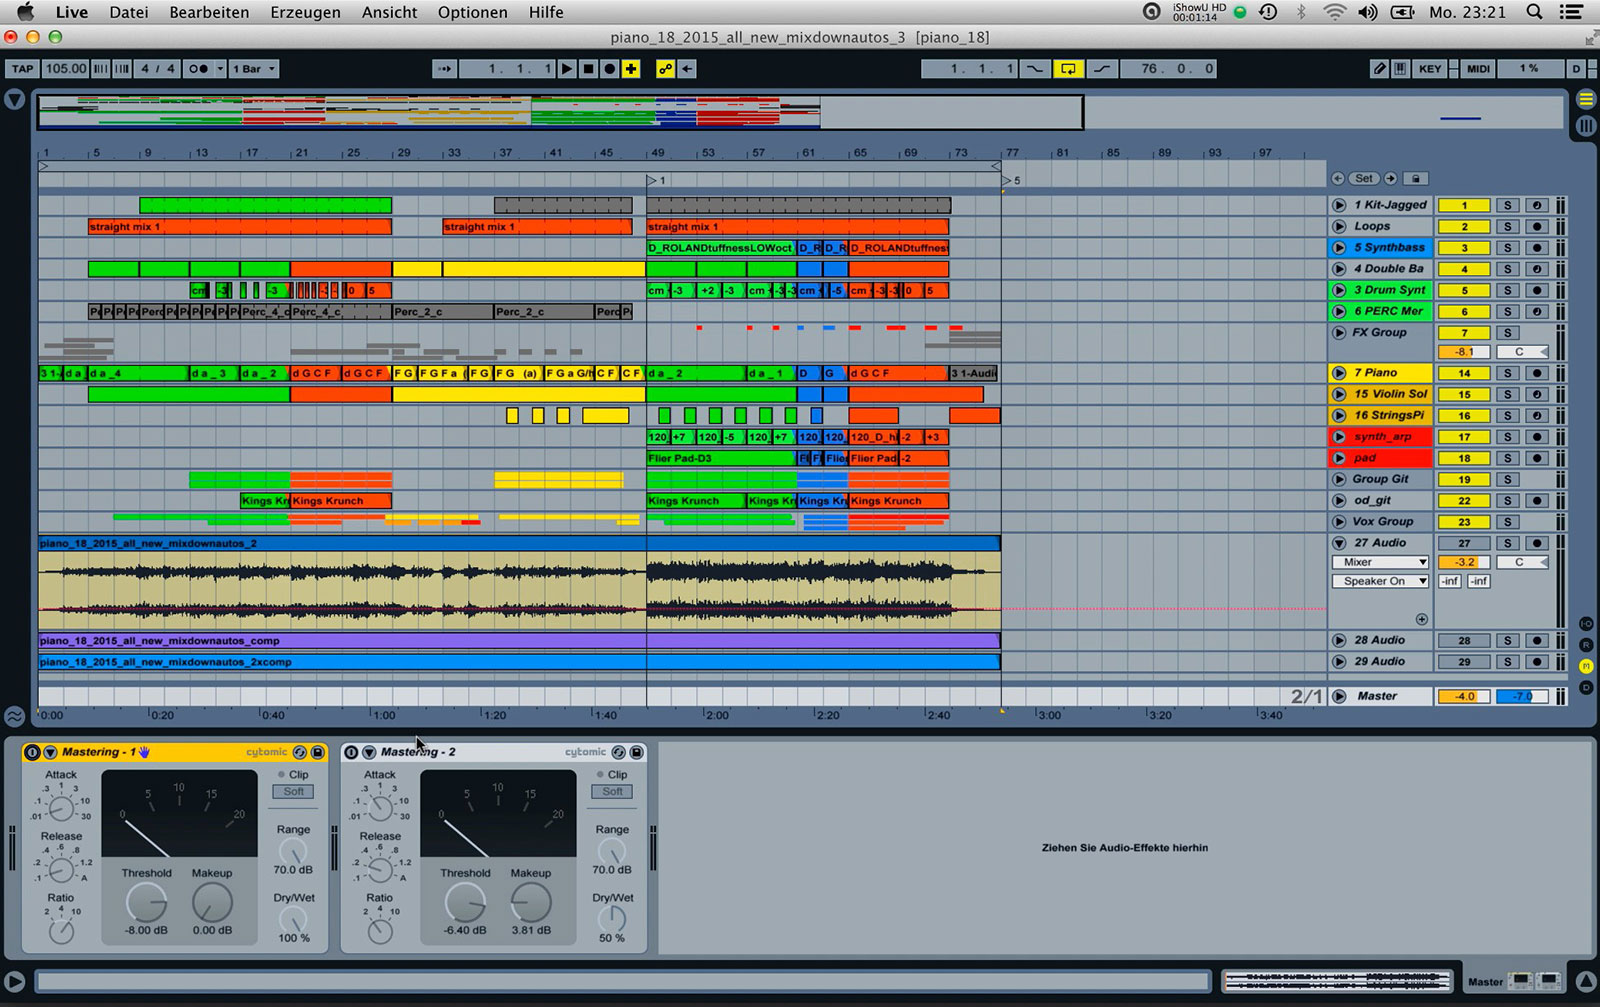
Task: Collapse the 27 Audio track
Action: point(1339,543)
